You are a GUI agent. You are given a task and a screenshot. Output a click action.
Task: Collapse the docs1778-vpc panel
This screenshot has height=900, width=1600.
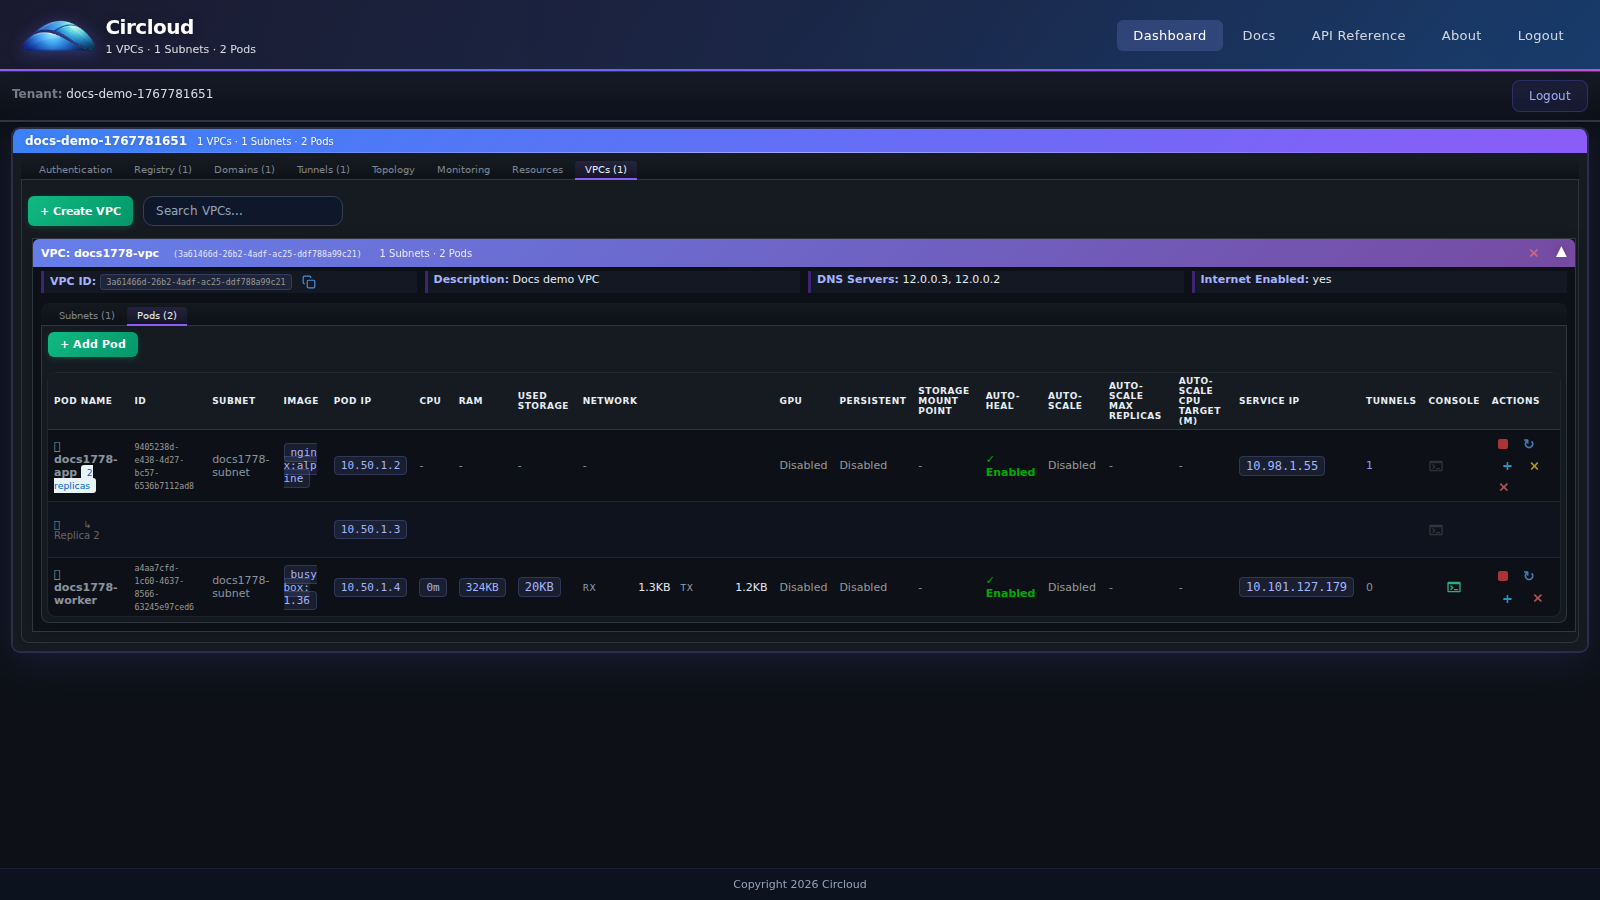pyautogui.click(x=1560, y=253)
